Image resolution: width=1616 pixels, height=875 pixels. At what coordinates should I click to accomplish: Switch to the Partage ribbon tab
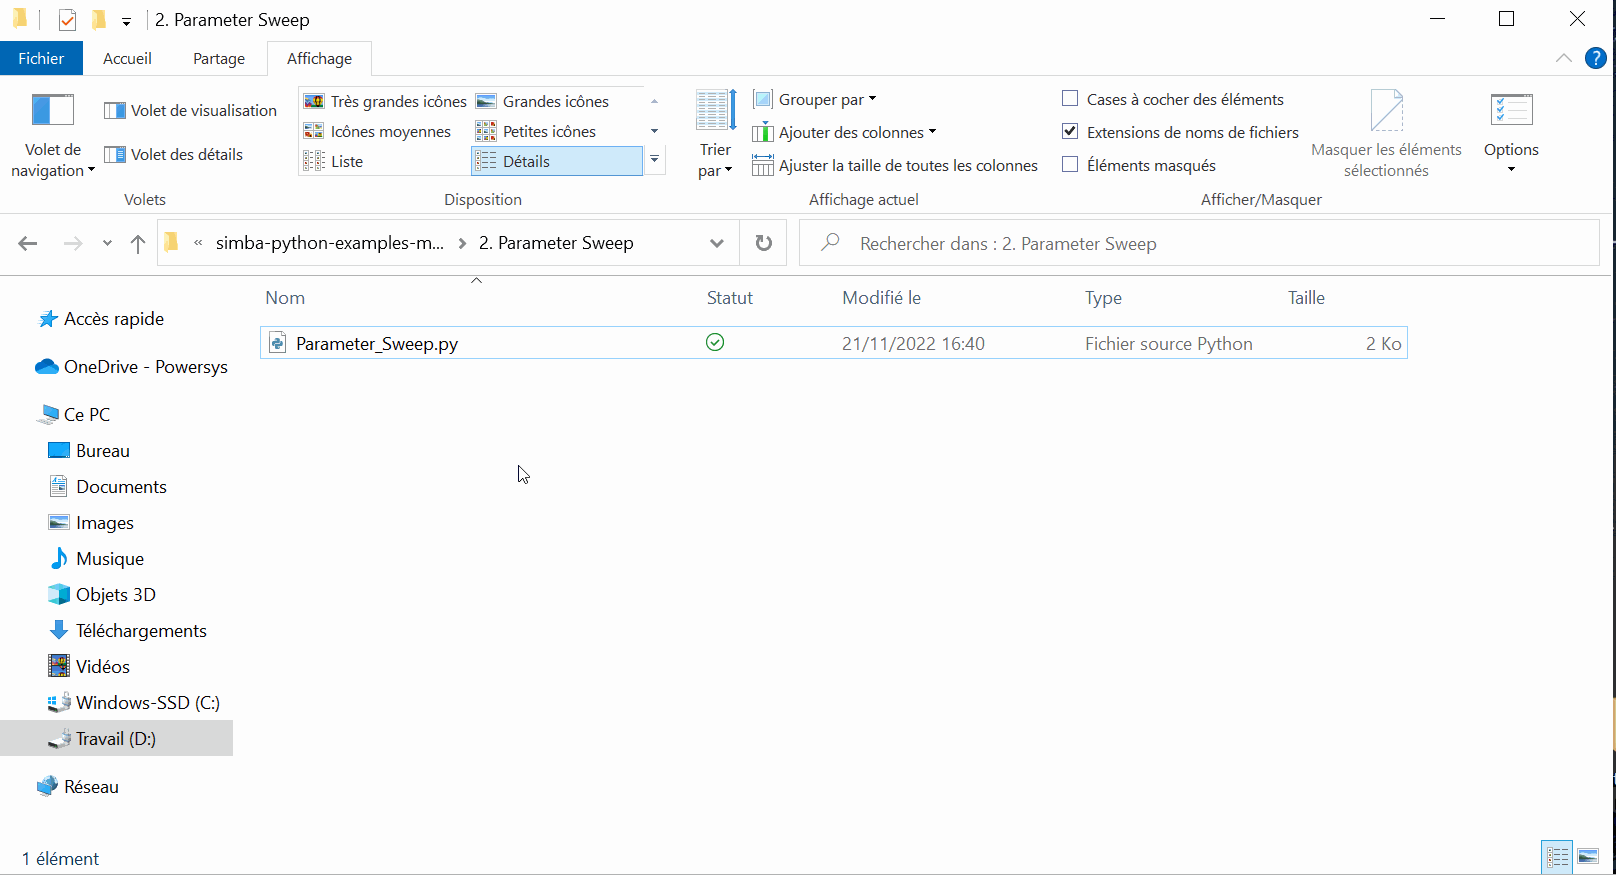click(x=219, y=59)
